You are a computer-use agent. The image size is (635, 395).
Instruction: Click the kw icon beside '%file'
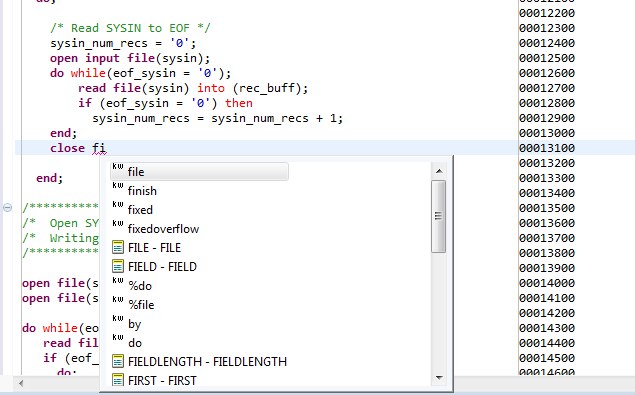click(x=118, y=299)
